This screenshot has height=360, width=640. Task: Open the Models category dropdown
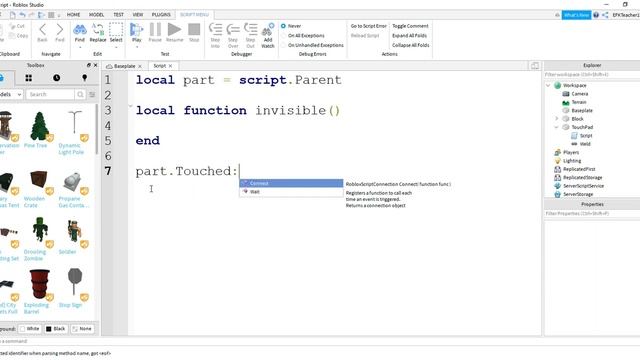click(10, 94)
